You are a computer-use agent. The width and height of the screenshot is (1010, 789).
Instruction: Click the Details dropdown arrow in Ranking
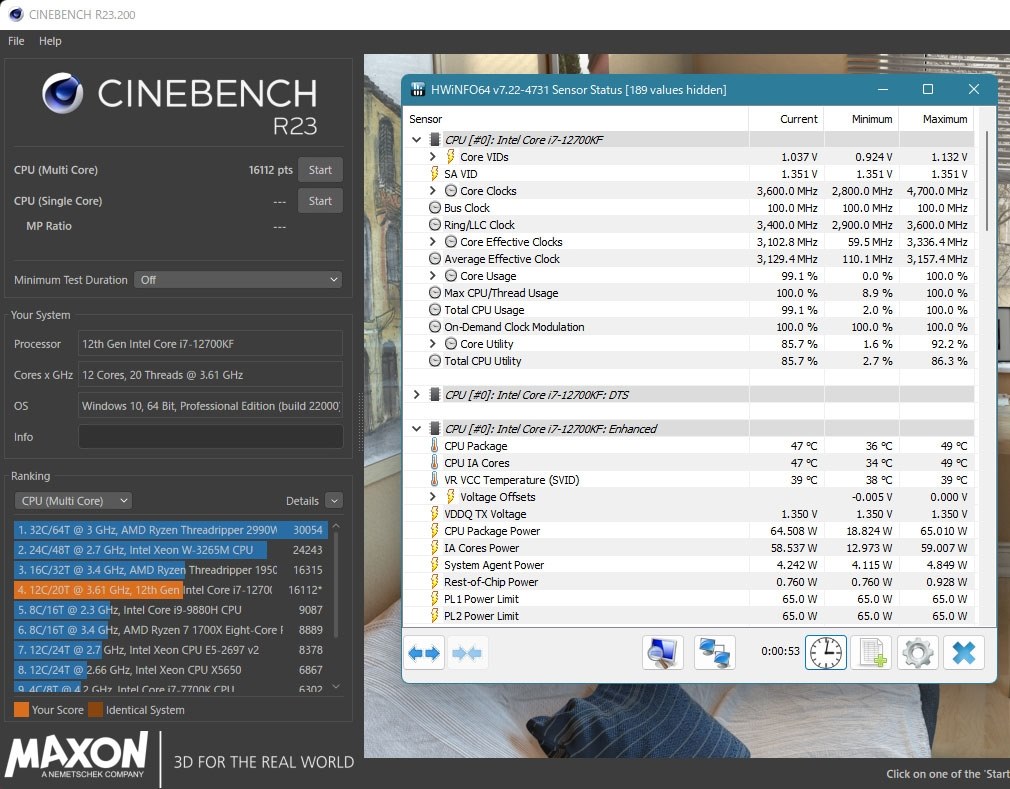pos(334,500)
